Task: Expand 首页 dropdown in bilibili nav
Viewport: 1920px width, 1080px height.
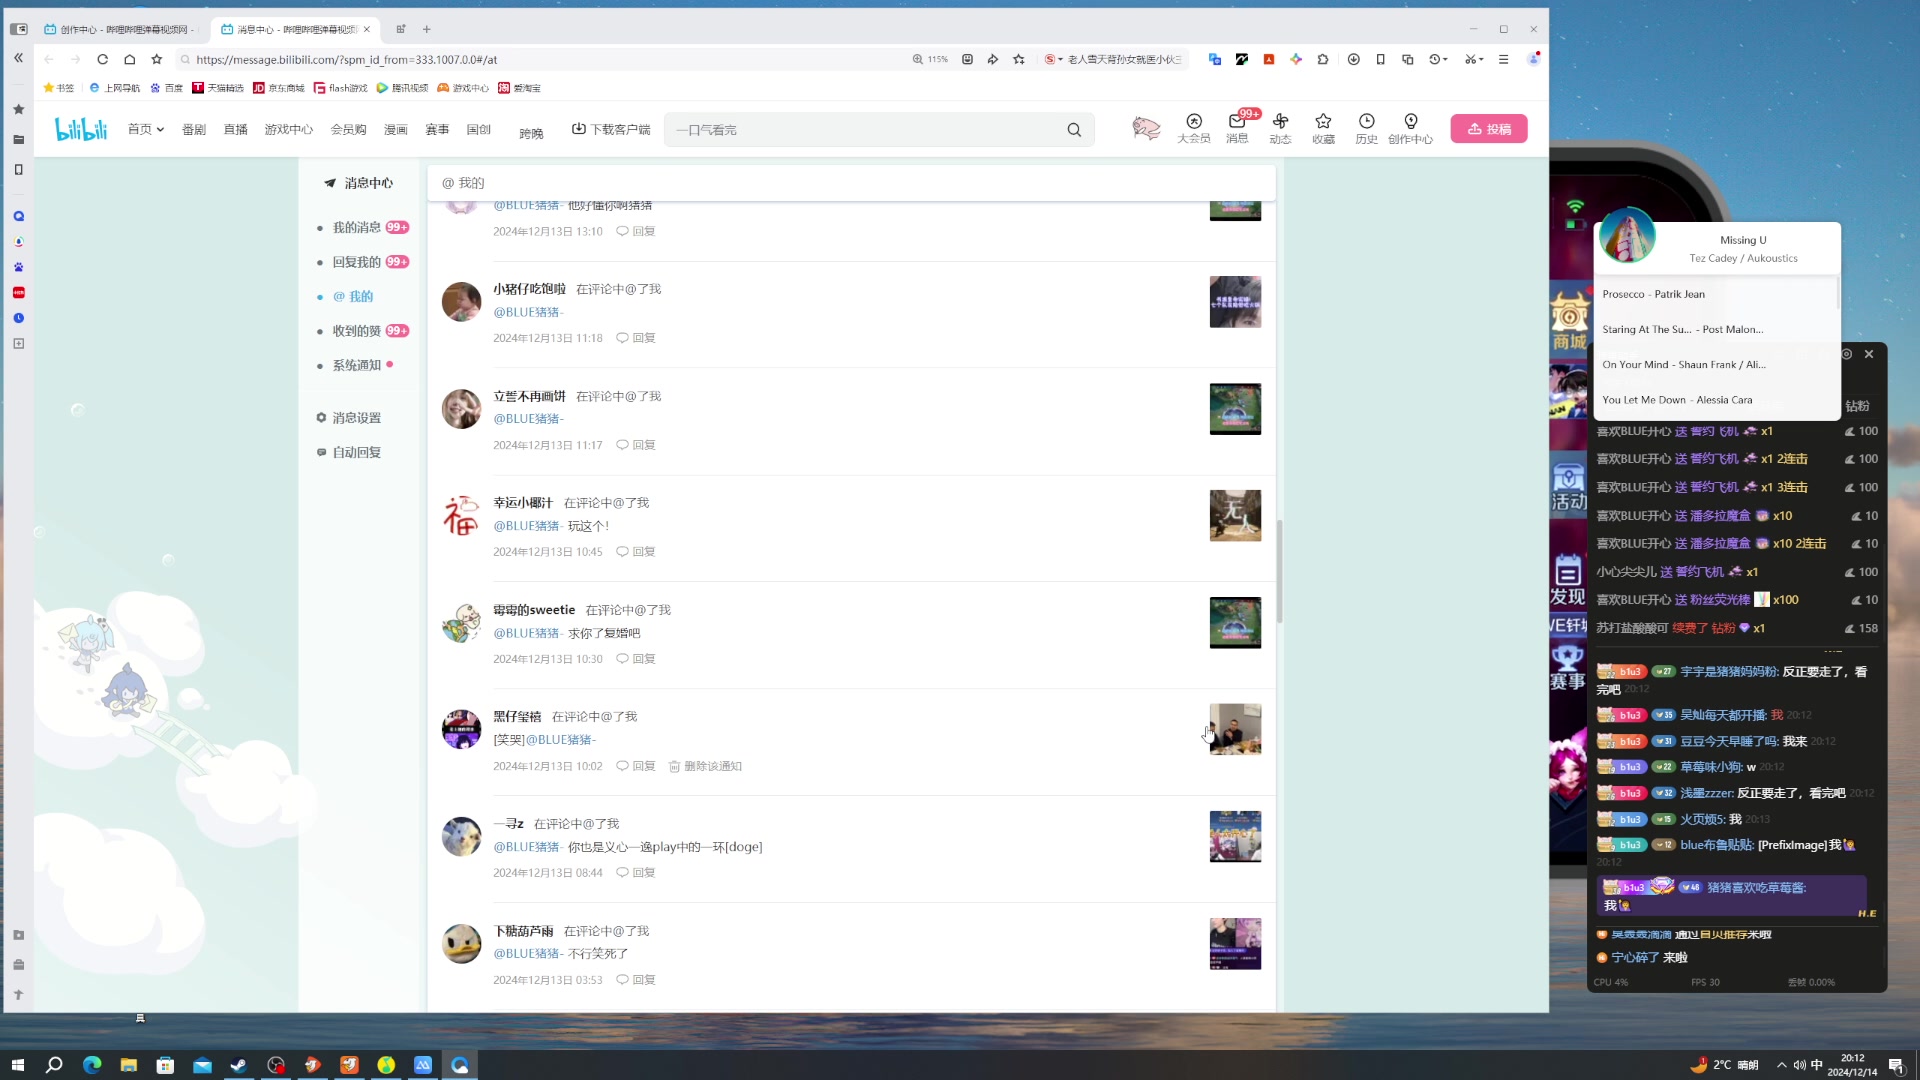Action: coord(146,129)
